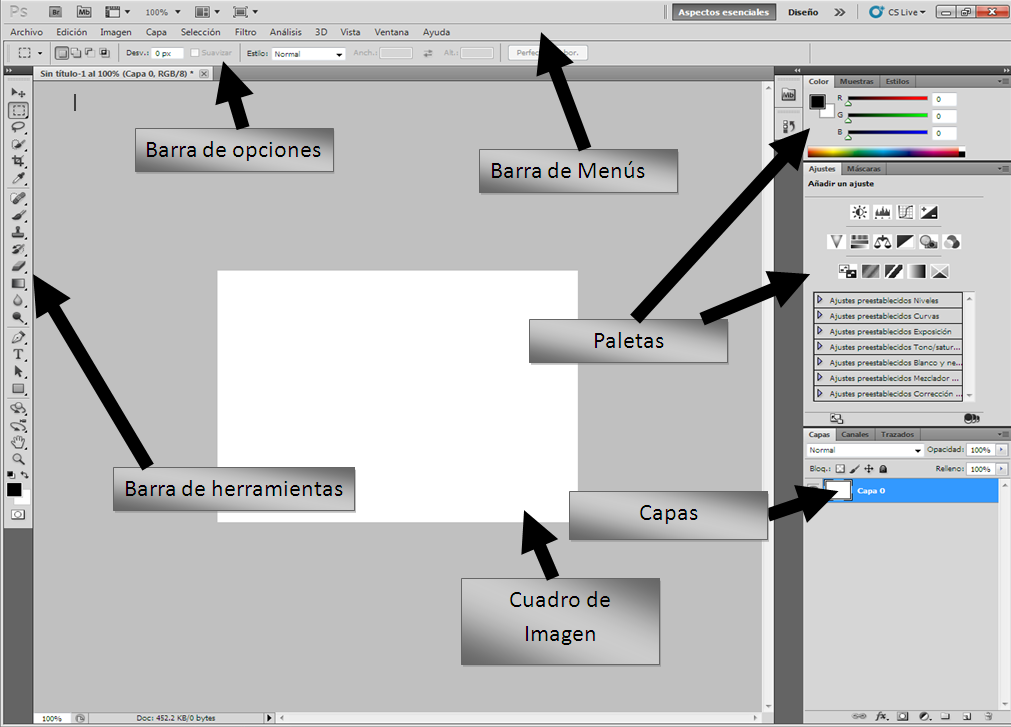The image size is (1011, 727).
Task: Click the red R slider track
Action: point(887,98)
